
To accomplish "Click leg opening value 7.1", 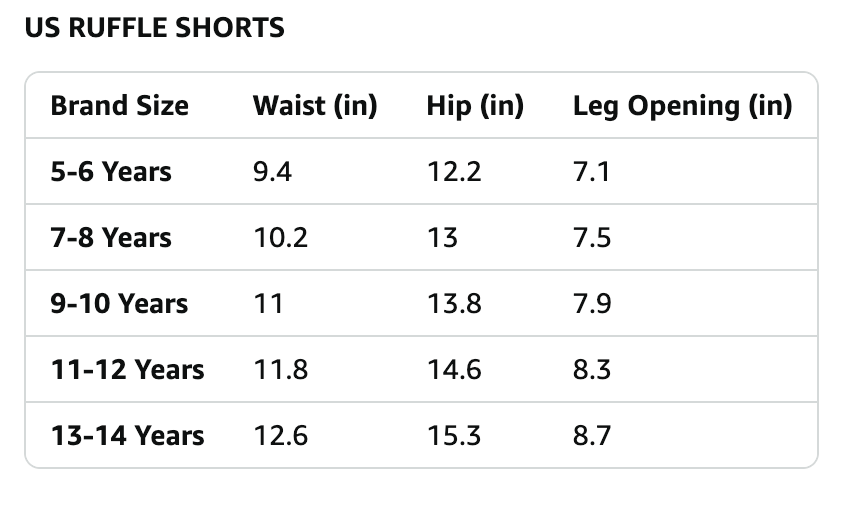I will [x=592, y=172].
